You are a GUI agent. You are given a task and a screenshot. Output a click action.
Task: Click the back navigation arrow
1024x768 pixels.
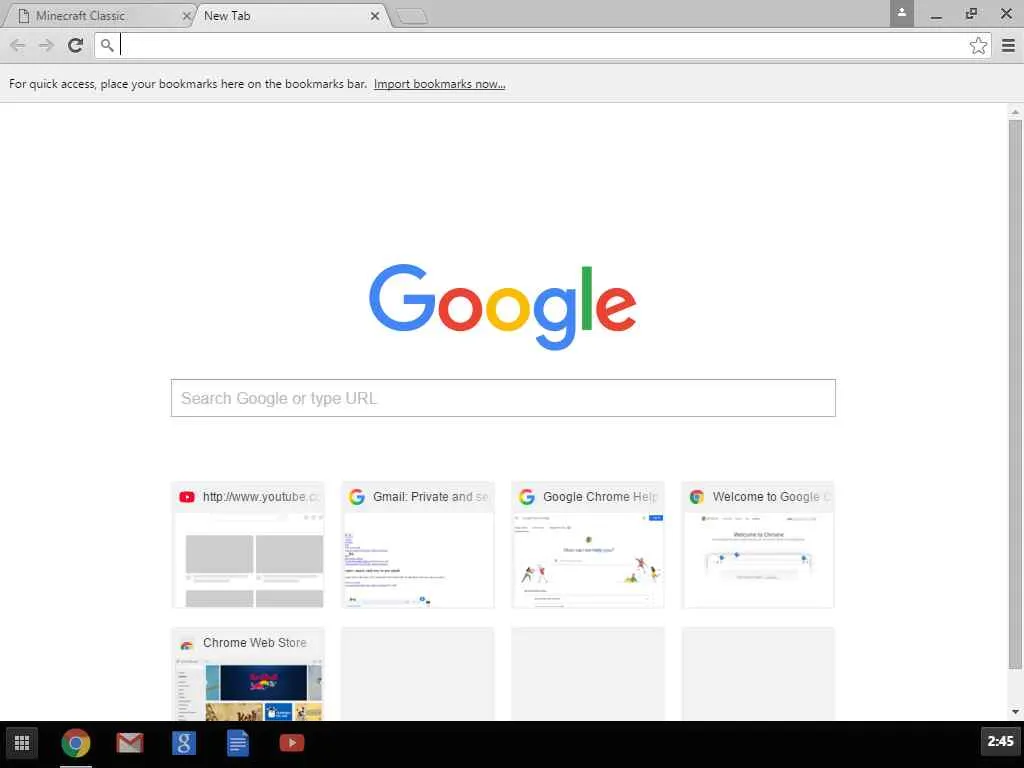(x=18, y=45)
